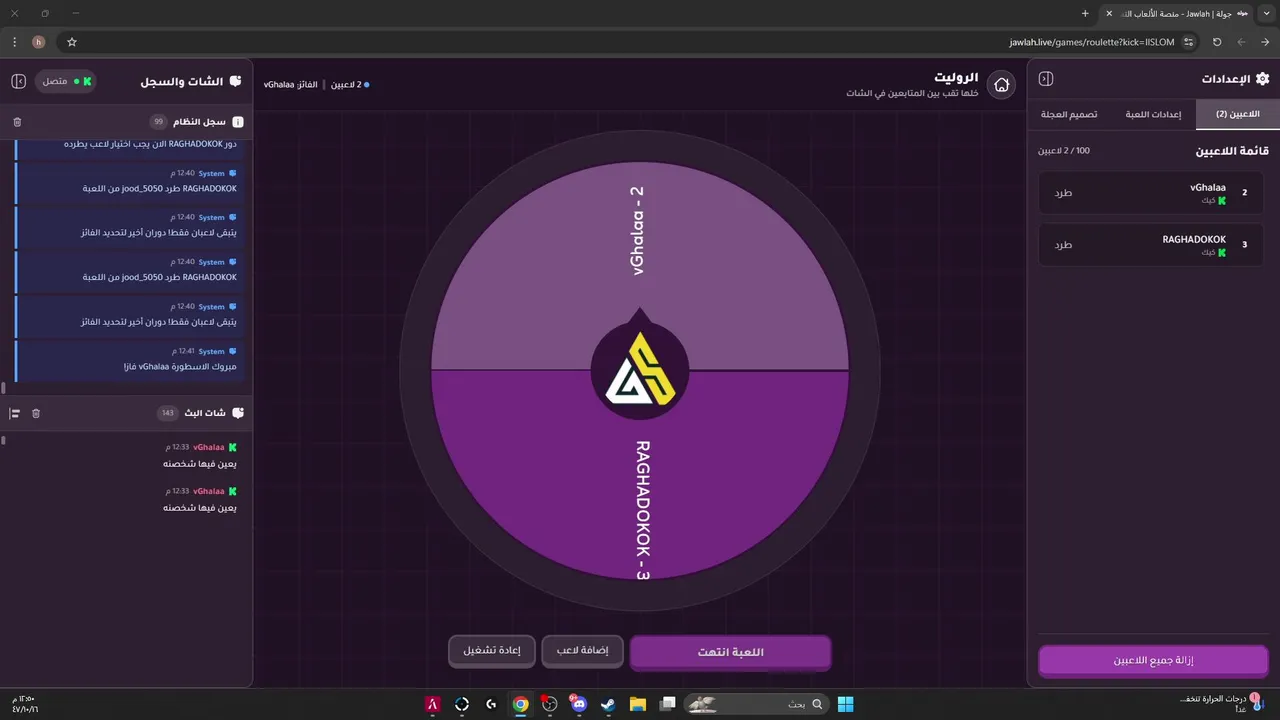Open the Chrome three-dot menu

(14, 42)
